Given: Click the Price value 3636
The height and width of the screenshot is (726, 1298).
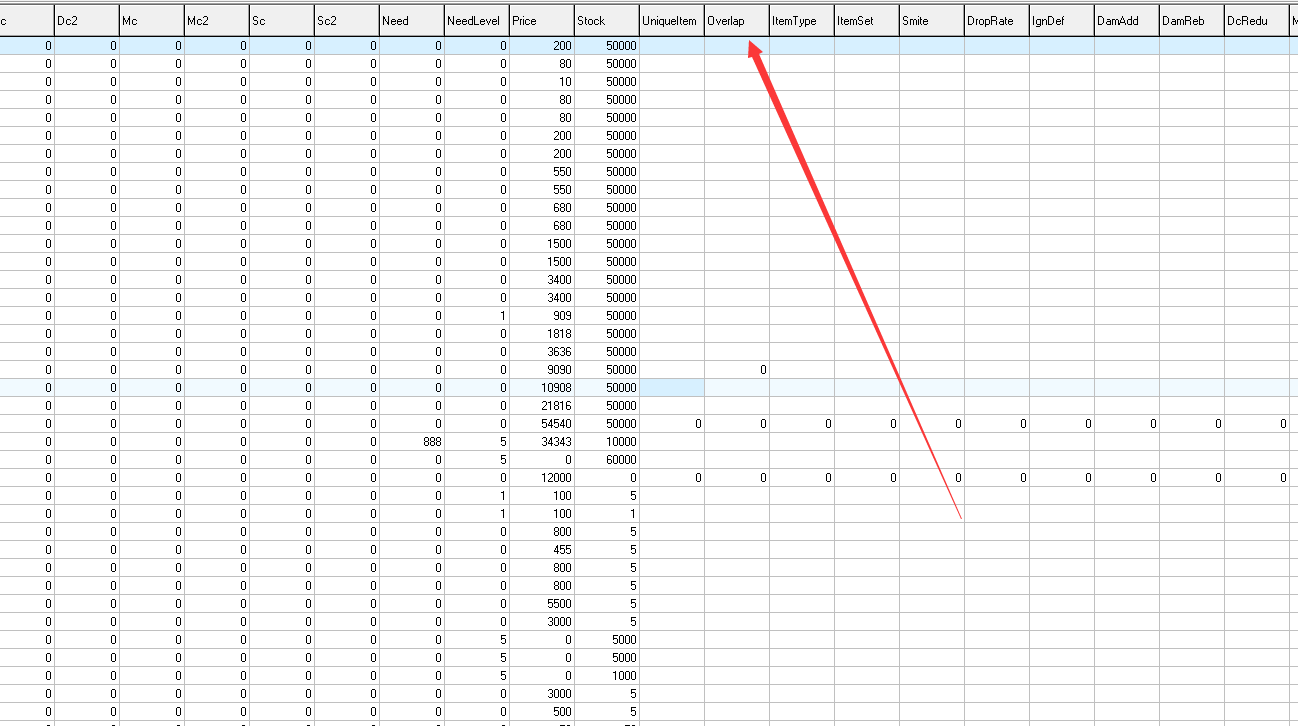Looking at the screenshot, I should 542,352.
